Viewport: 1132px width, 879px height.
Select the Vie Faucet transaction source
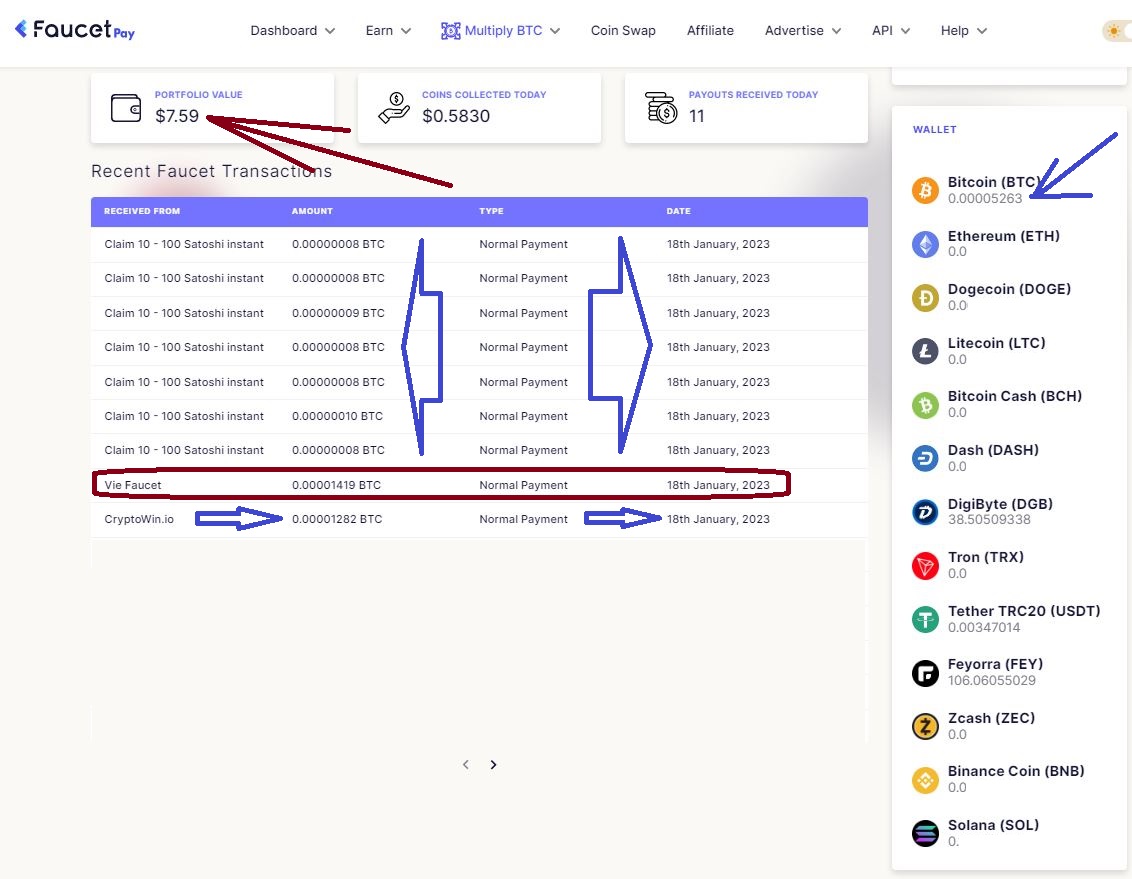[133, 485]
